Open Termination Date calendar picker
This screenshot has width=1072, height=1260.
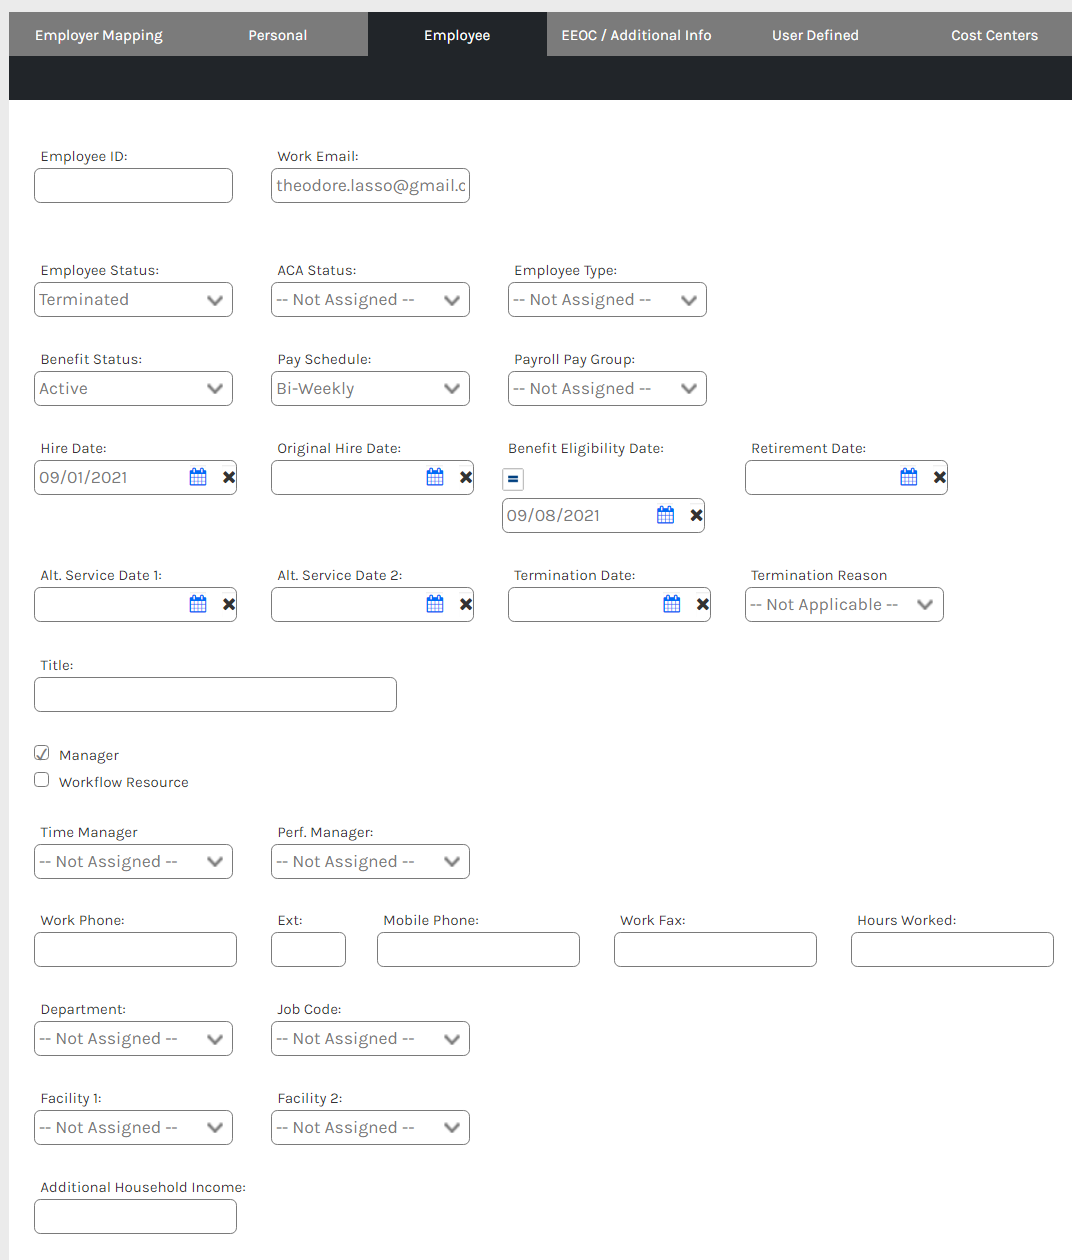pos(672,604)
